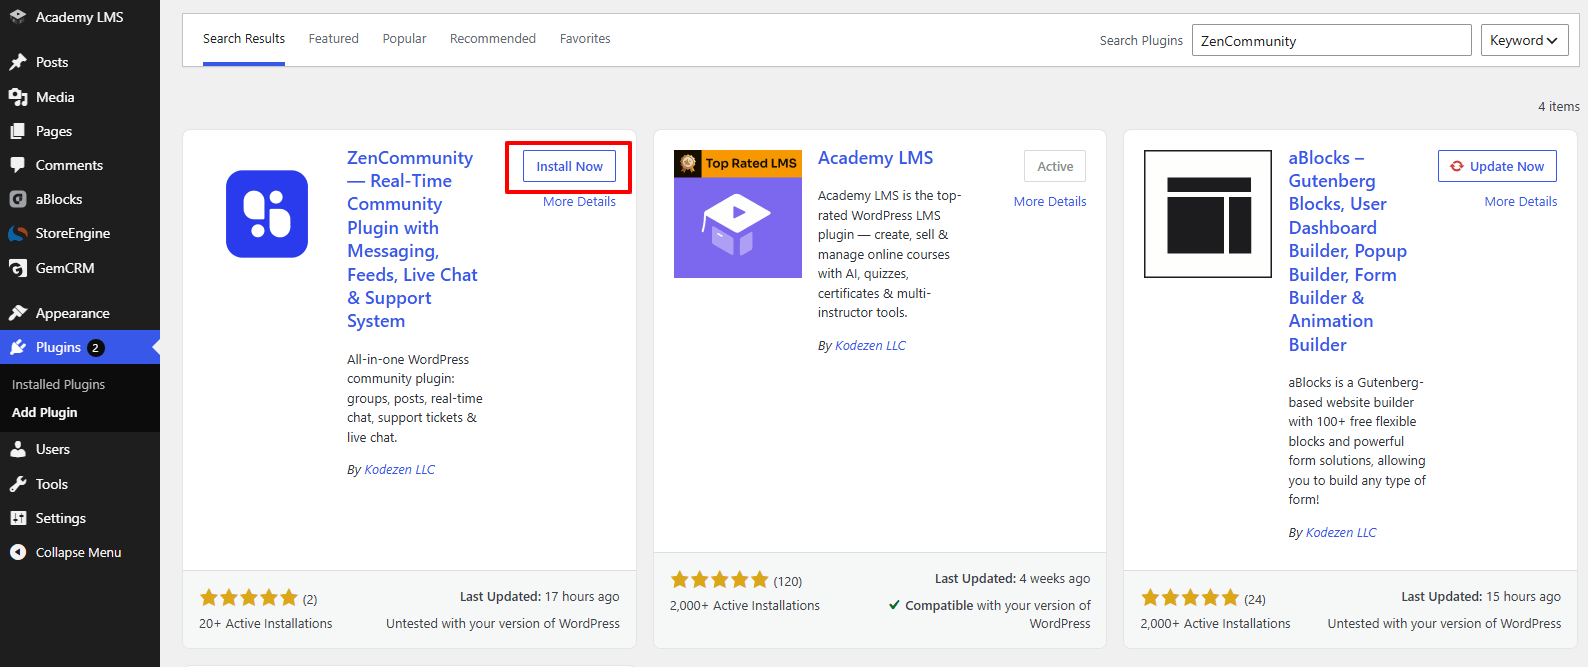Switch to the Popular tab
Viewport: 1588px width, 667px height.
tap(404, 39)
